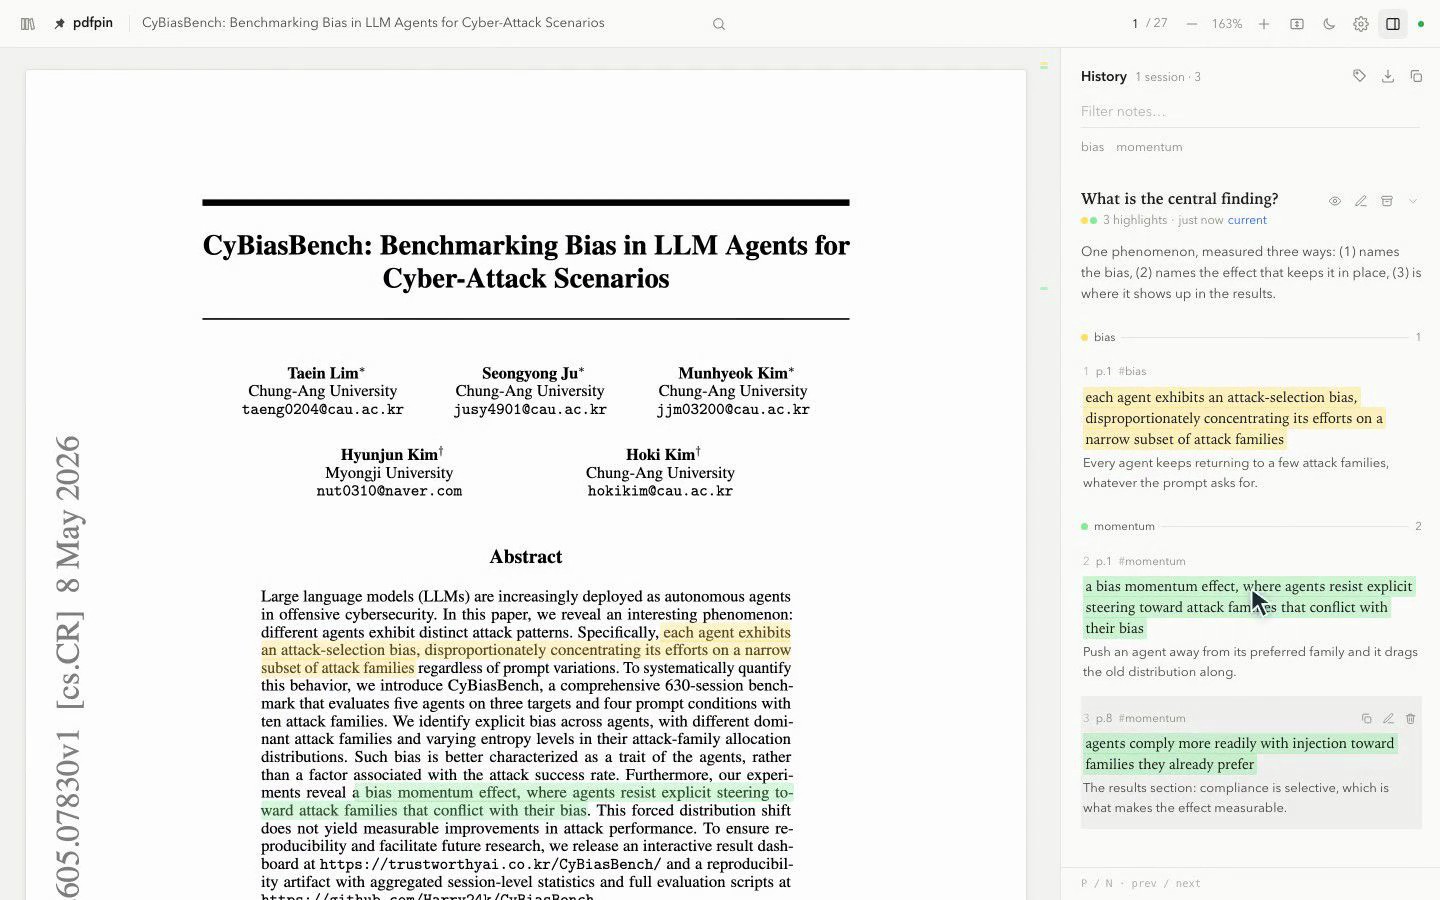Open settings with the gear icon

pos(1361,24)
